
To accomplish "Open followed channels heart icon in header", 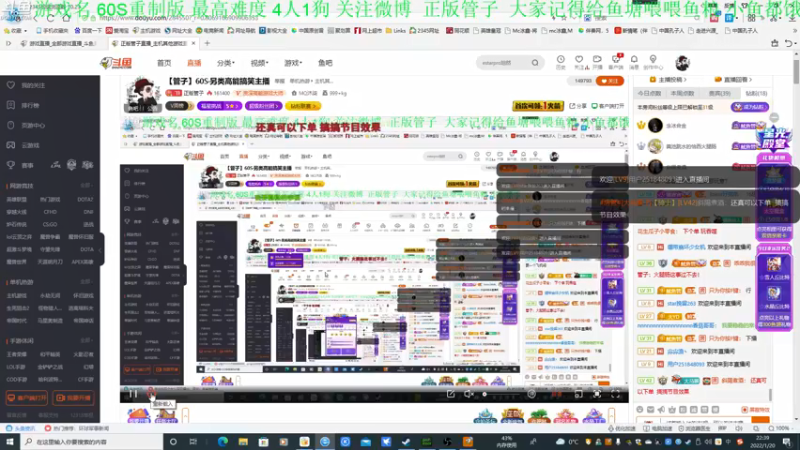I will point(579,62).
